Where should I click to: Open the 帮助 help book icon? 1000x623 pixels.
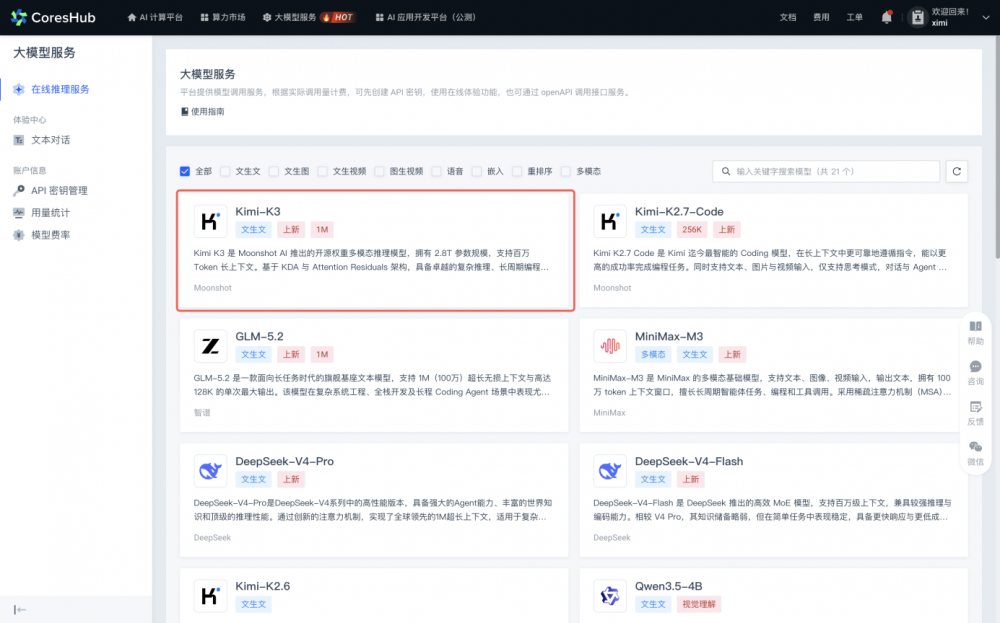pyautogui.click(x=975, y=326)
